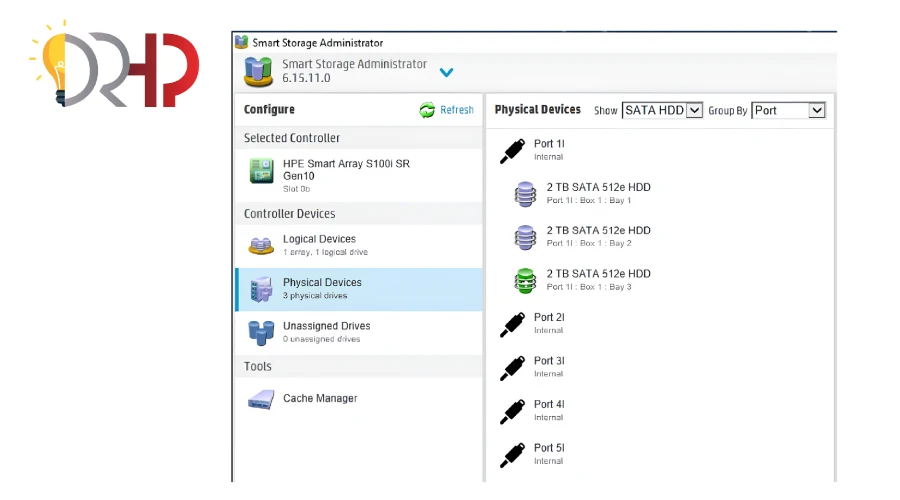Click the Port 1I connector icon

coord(513,151)
